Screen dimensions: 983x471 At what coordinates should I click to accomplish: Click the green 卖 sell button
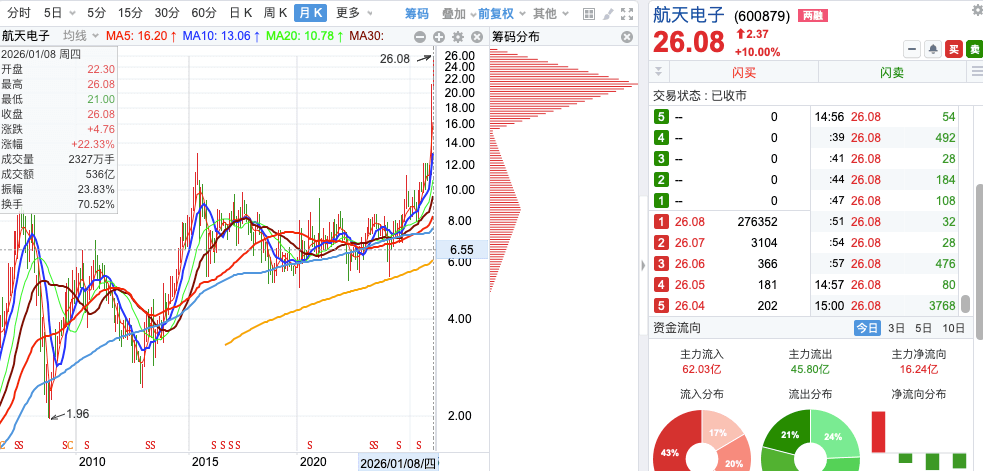(974, 49)
